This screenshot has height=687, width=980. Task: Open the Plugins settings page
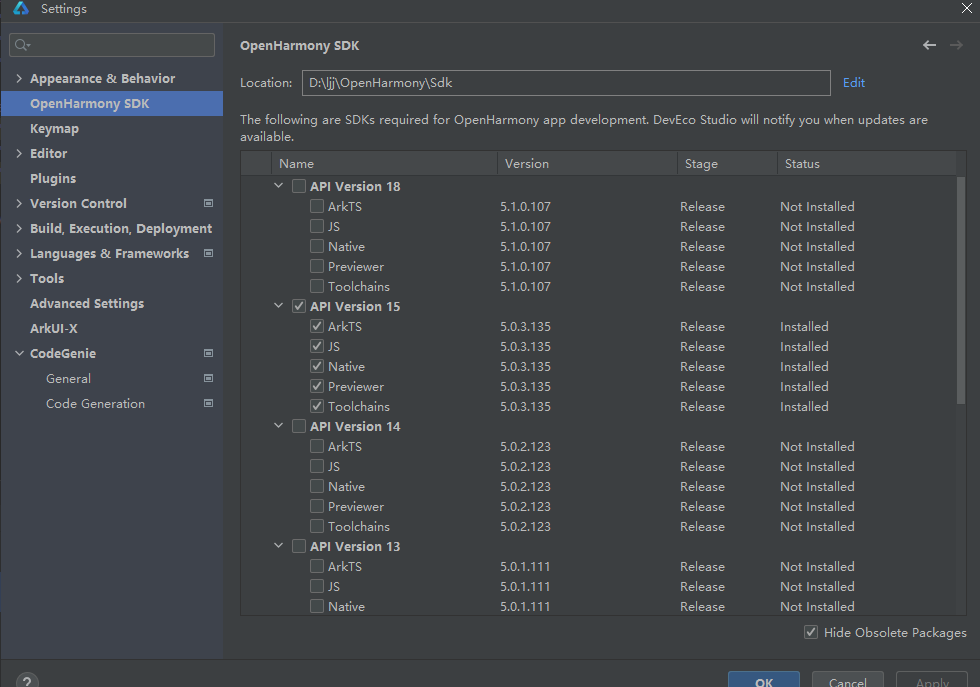[53, 179]
